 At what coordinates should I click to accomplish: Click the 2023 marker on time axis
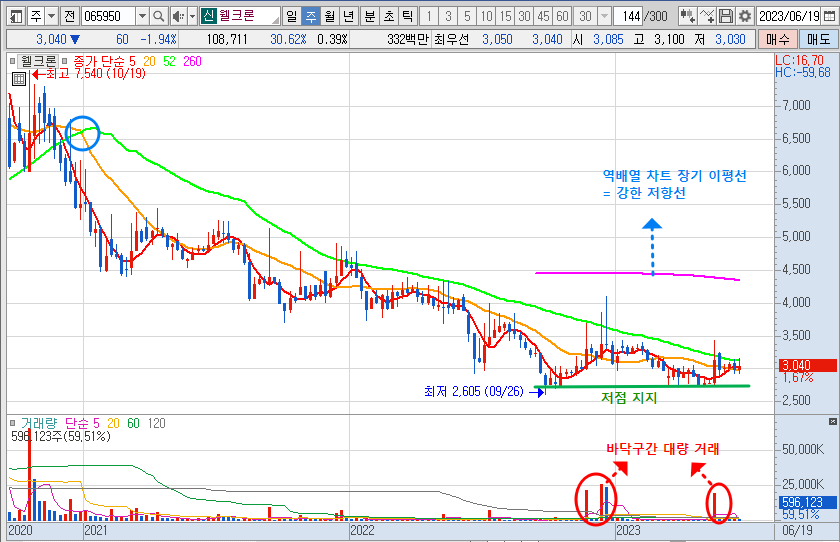(x=628, y=530)
